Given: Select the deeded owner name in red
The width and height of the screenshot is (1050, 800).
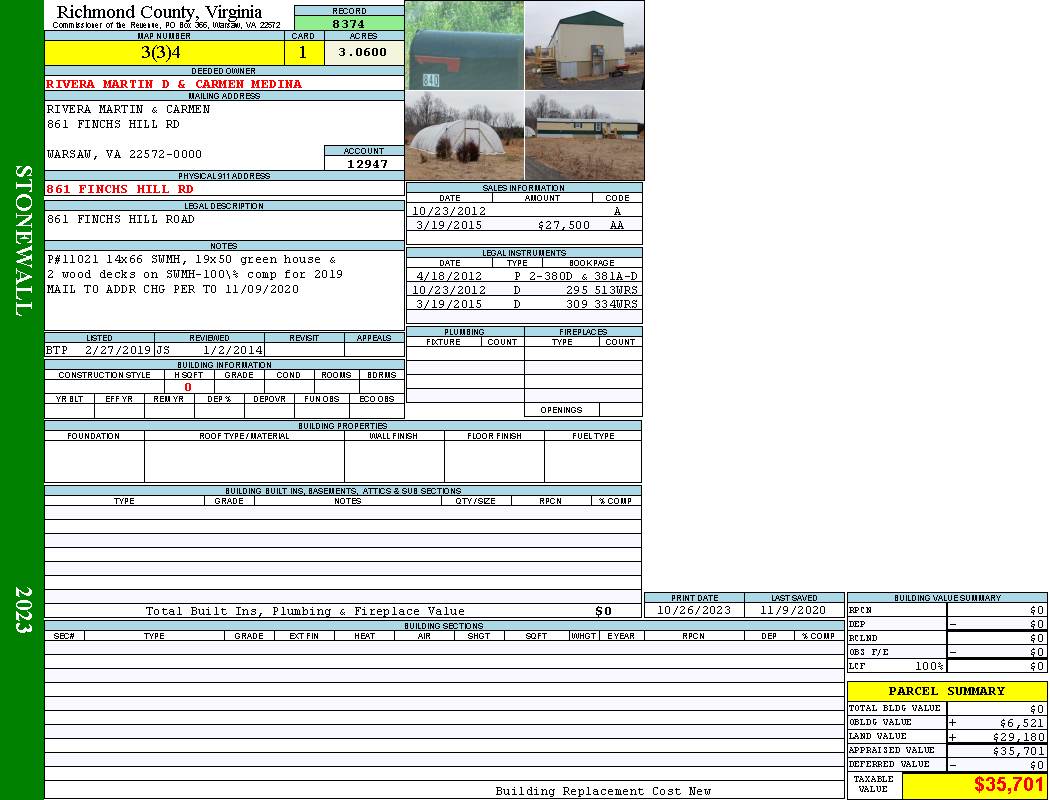Looking at the screenshot, I should (174, 84).
